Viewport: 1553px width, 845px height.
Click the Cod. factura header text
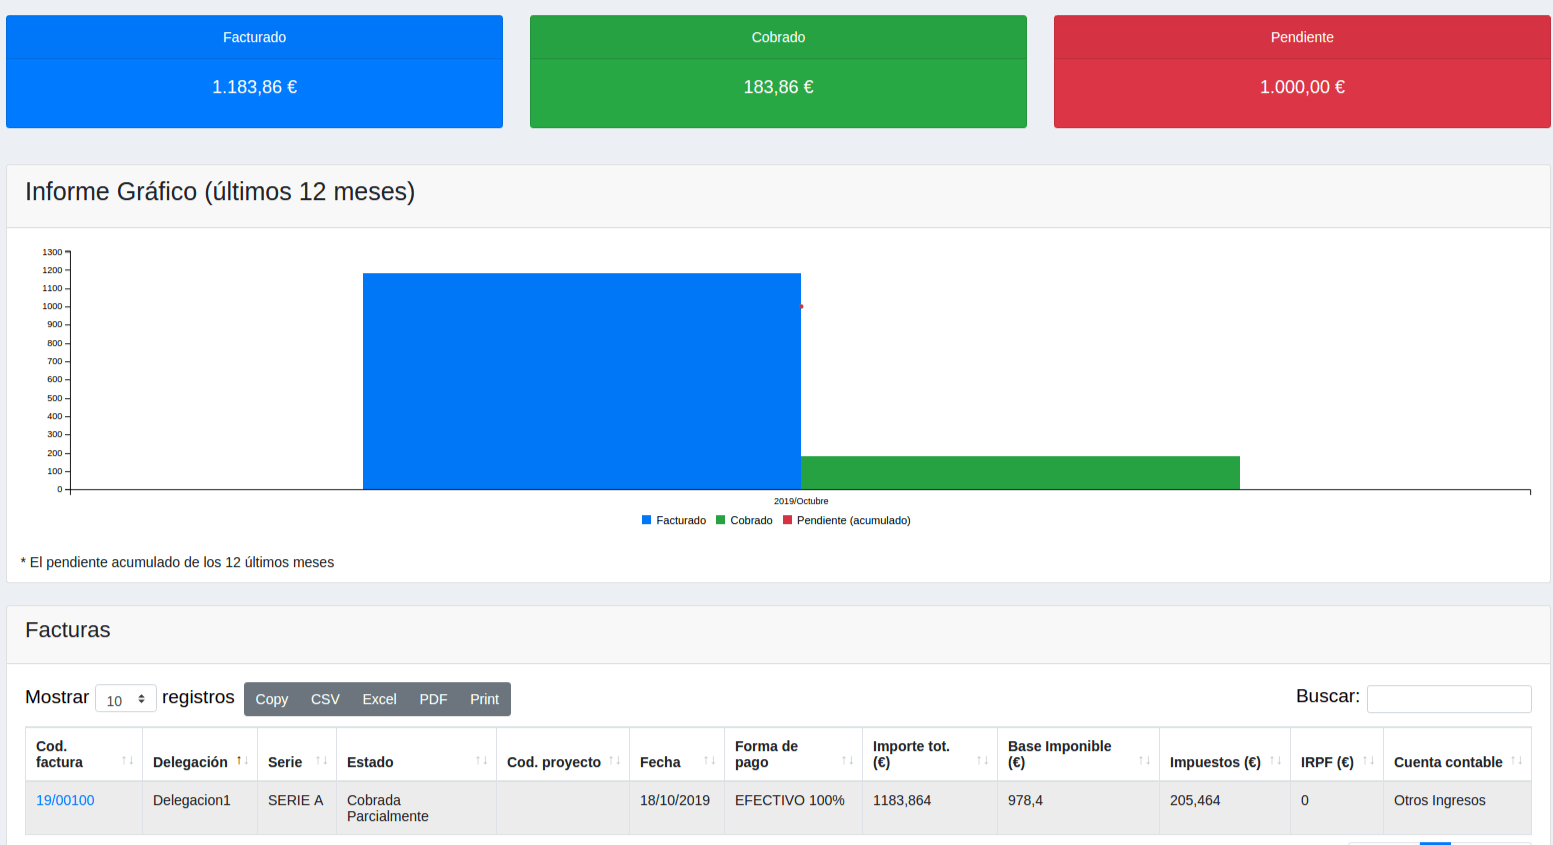(59, 754)
